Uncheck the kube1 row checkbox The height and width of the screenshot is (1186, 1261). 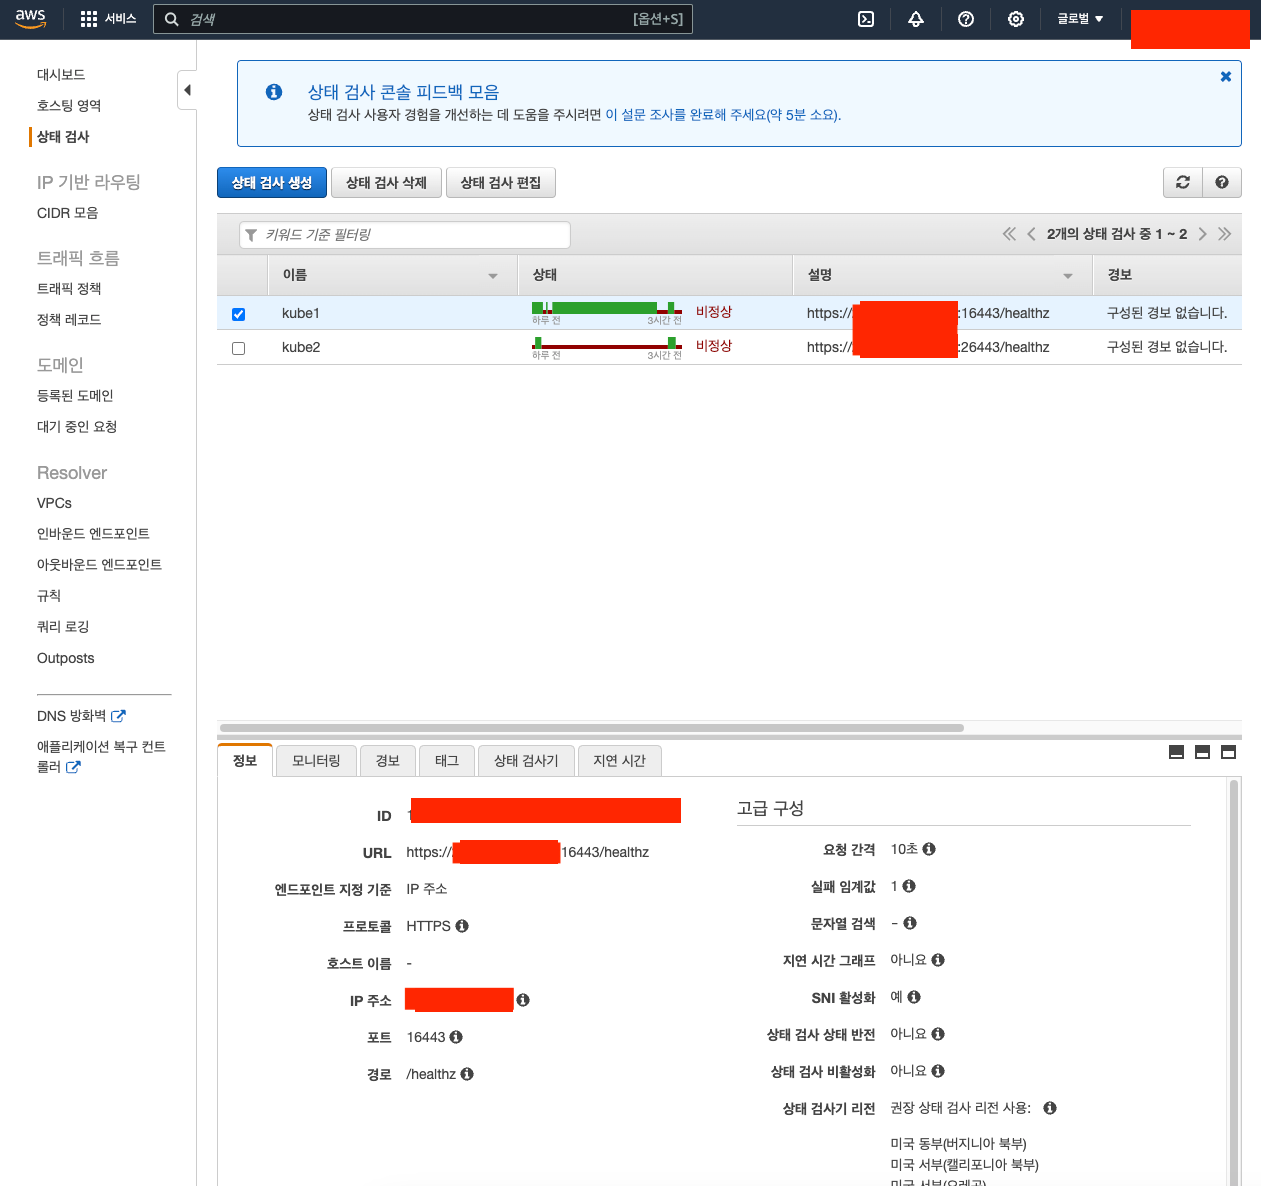pyautogui.click(x=238, y=314)
